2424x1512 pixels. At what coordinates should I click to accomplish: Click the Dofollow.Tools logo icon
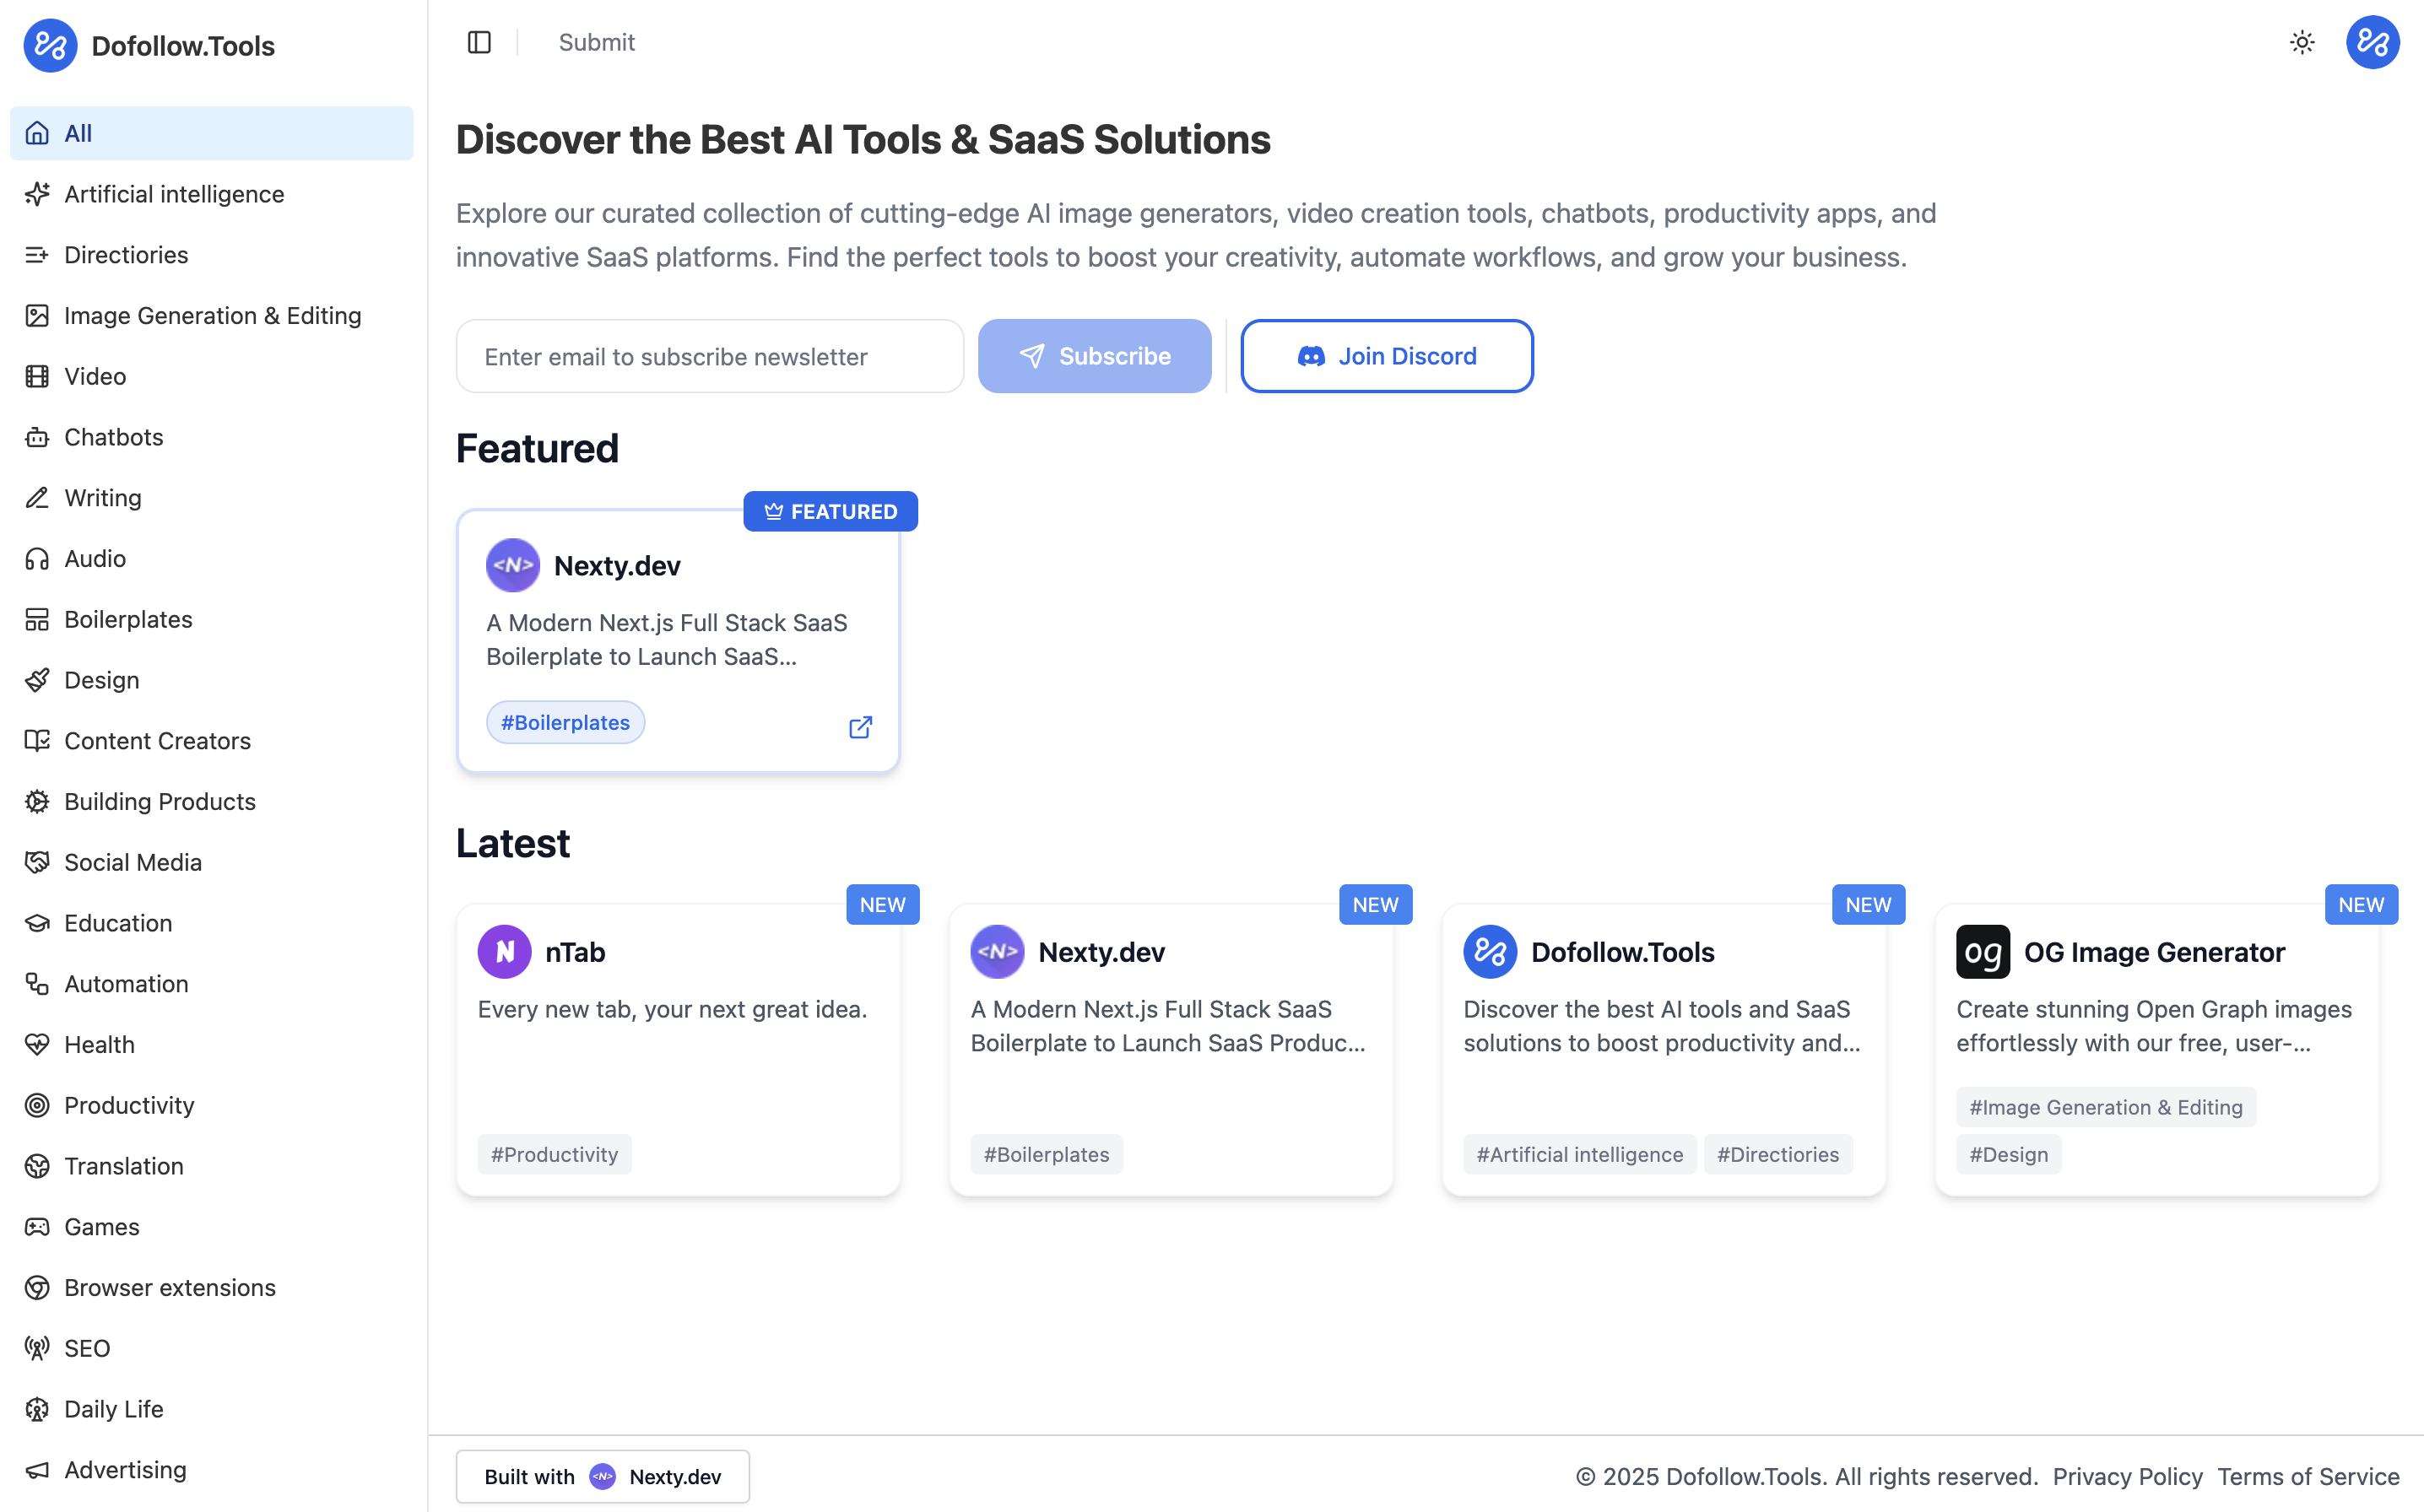50,46
